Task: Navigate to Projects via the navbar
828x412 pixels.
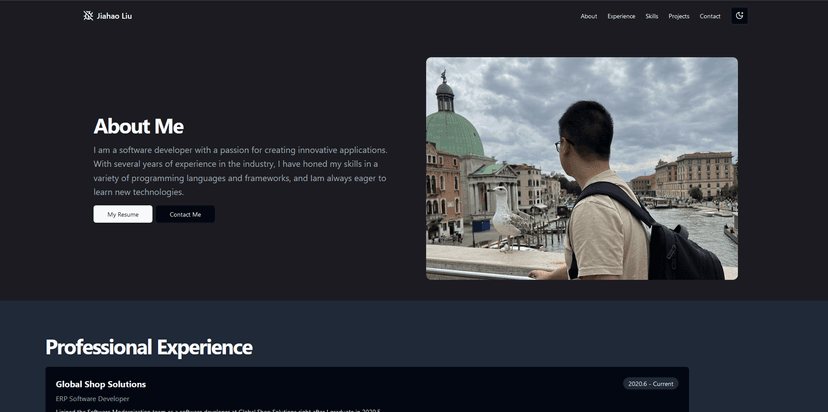Action: (x=679, y=16)
